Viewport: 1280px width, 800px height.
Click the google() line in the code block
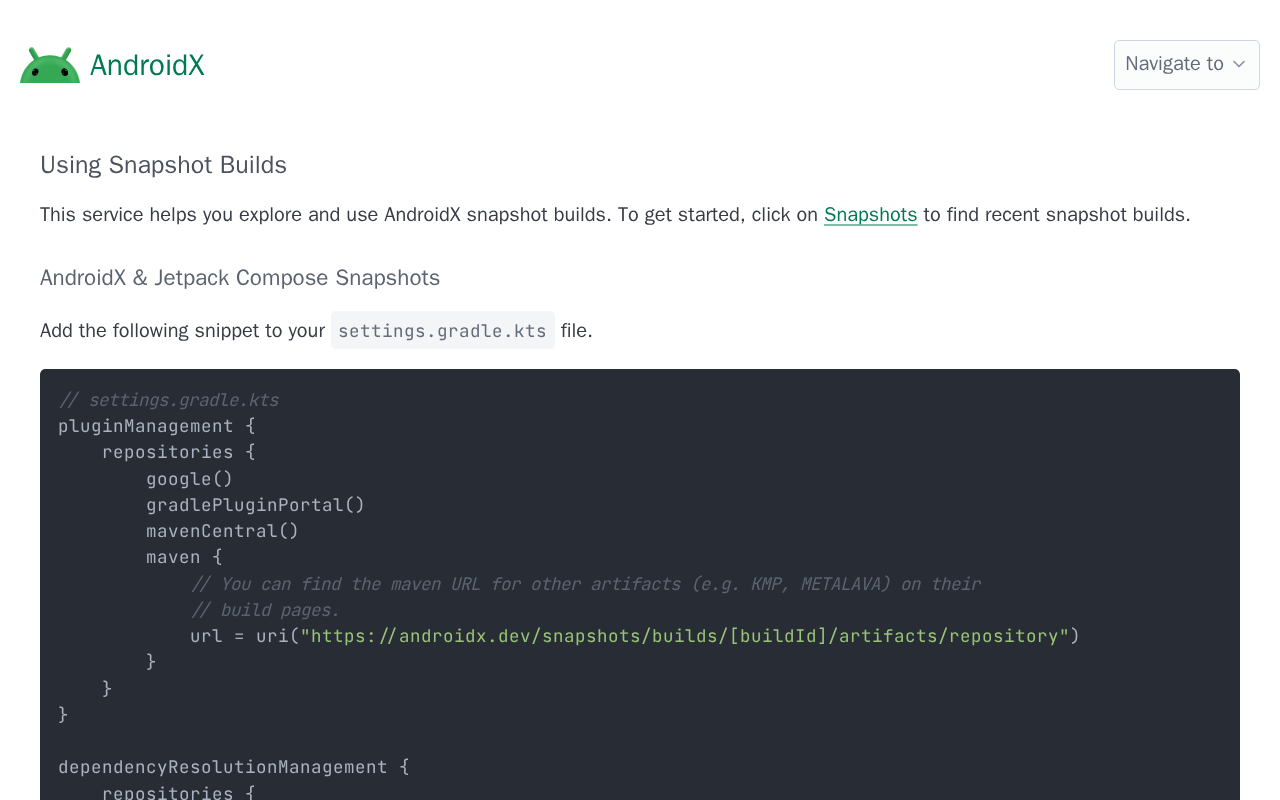point(189,479)
